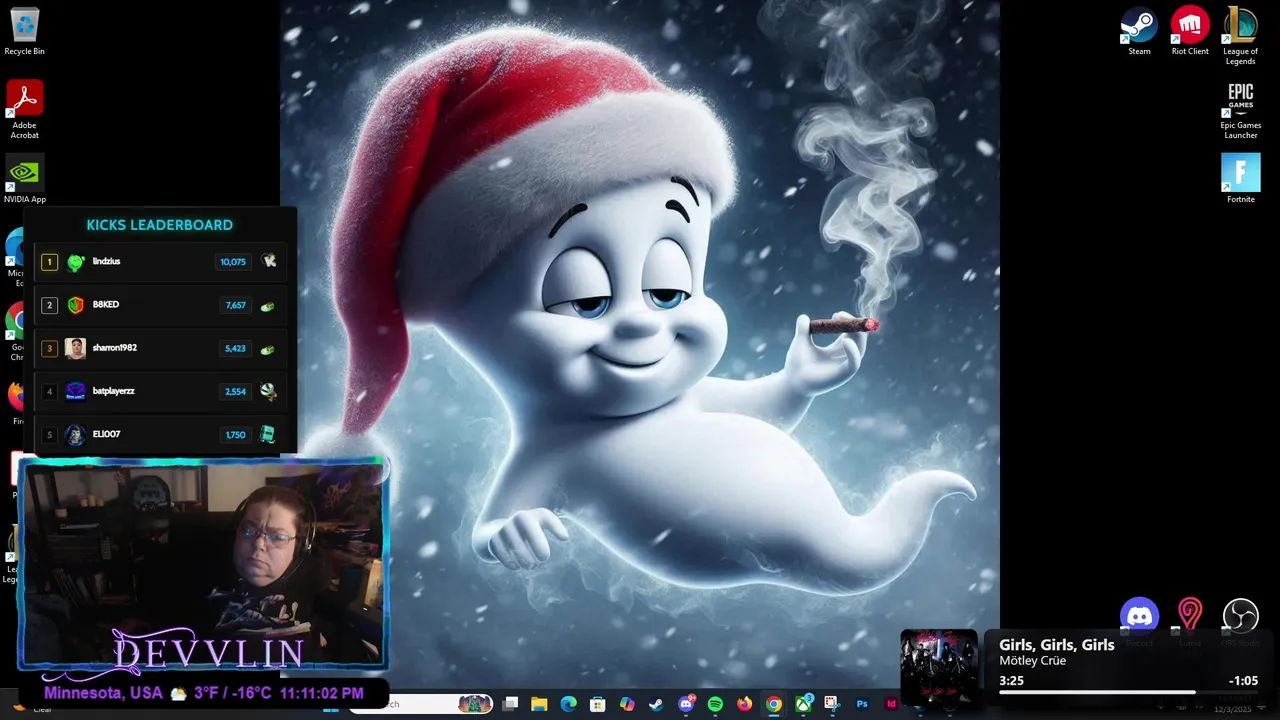Screen dimensions: 1280x720
Task: Click batplayerzz's score of 2,554
Action: tap(235, 392)
